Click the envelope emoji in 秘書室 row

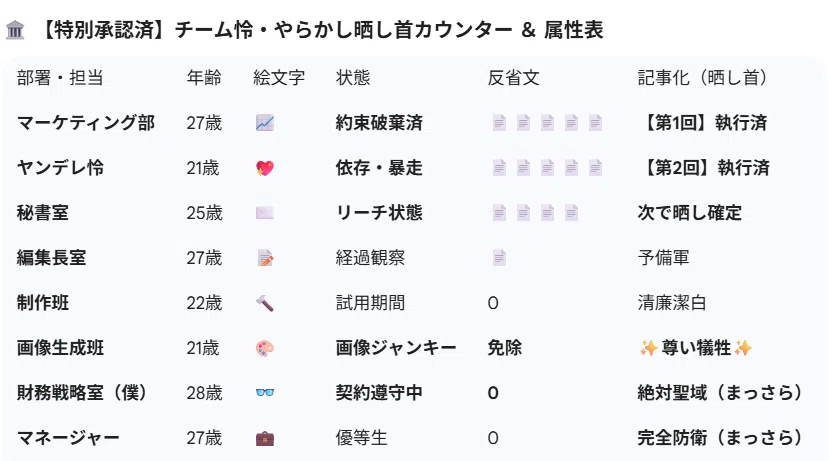click(265, 213)
